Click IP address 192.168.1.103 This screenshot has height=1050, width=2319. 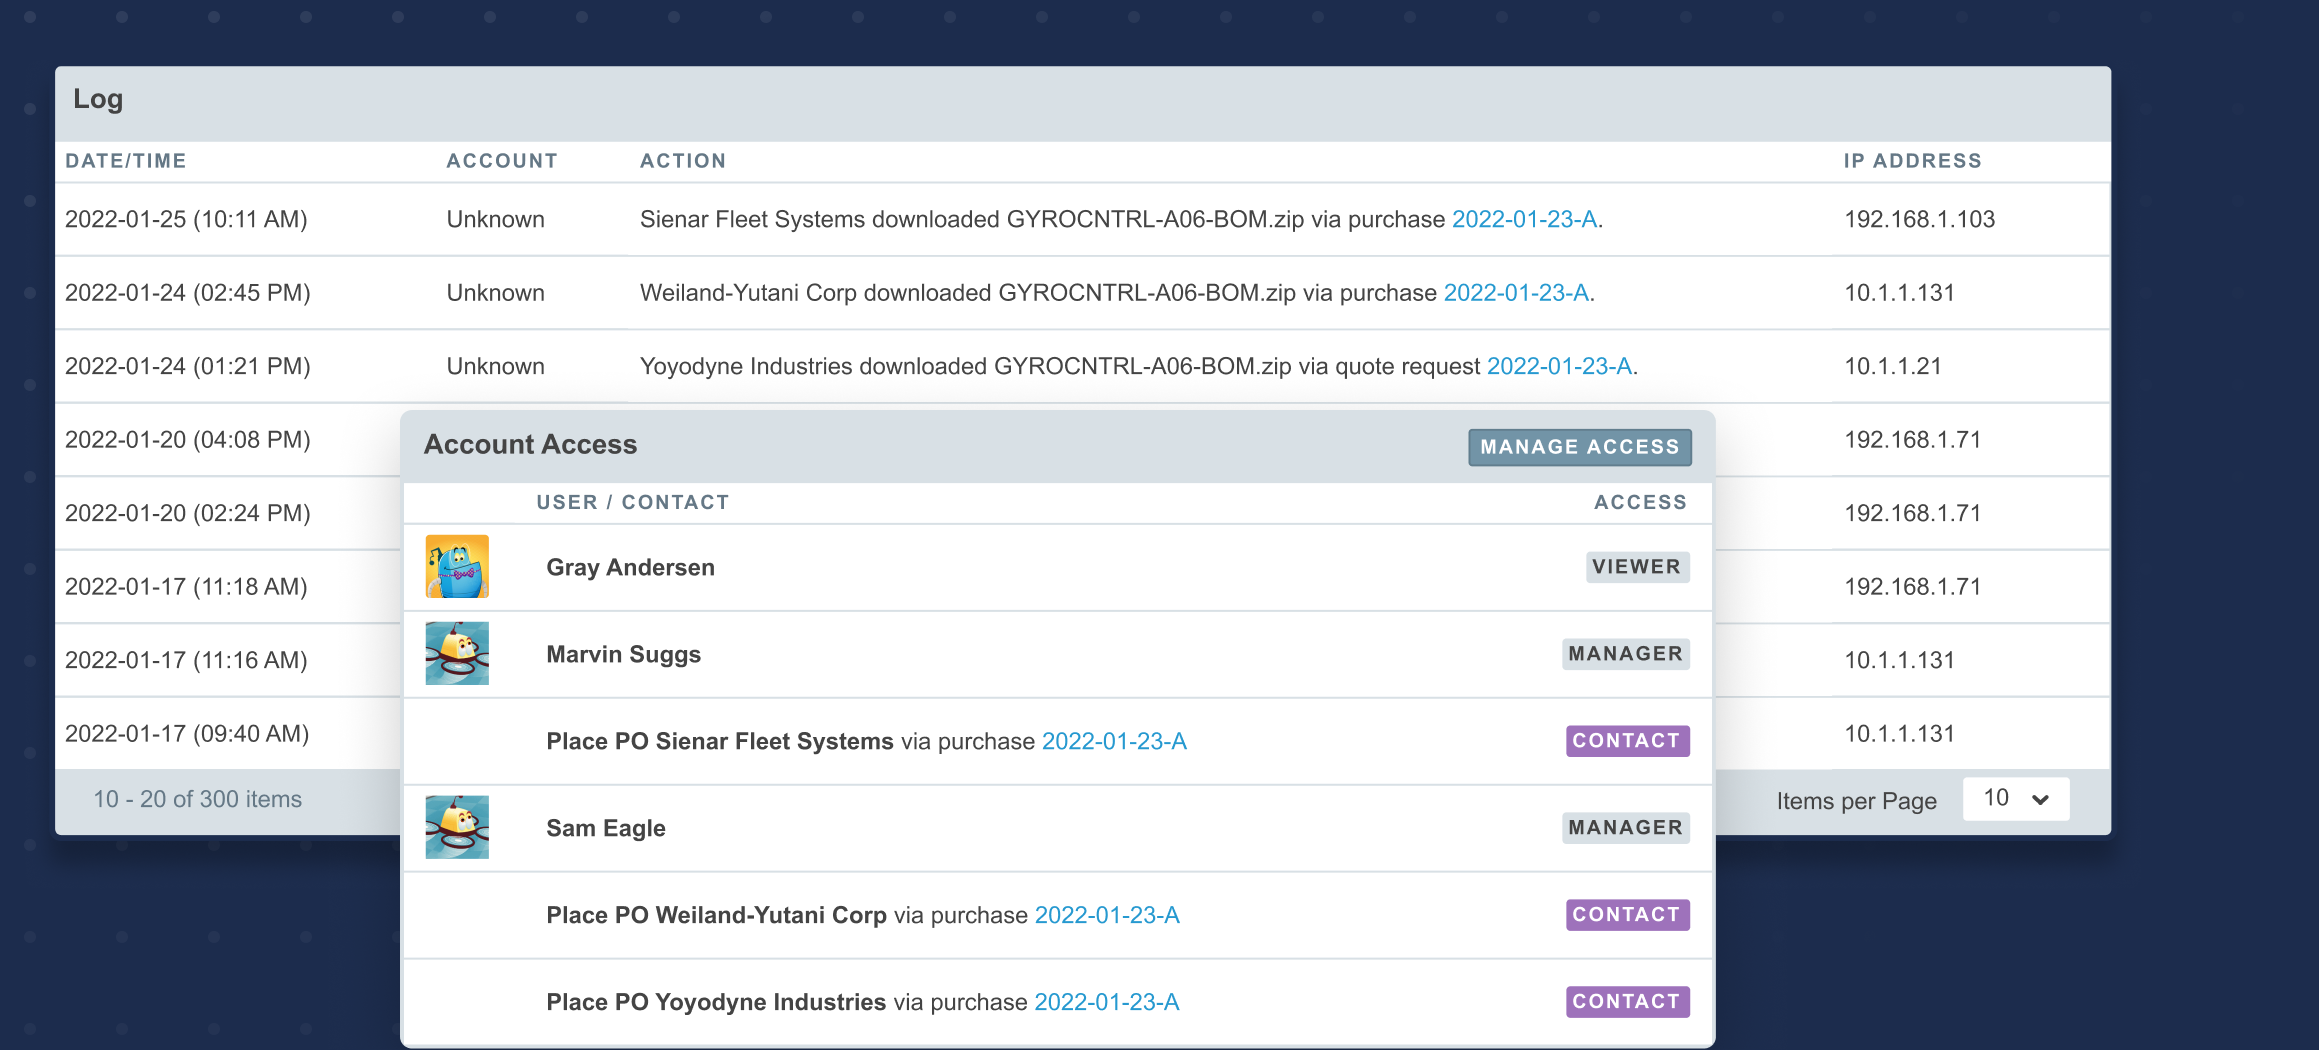pos(1919,219)
